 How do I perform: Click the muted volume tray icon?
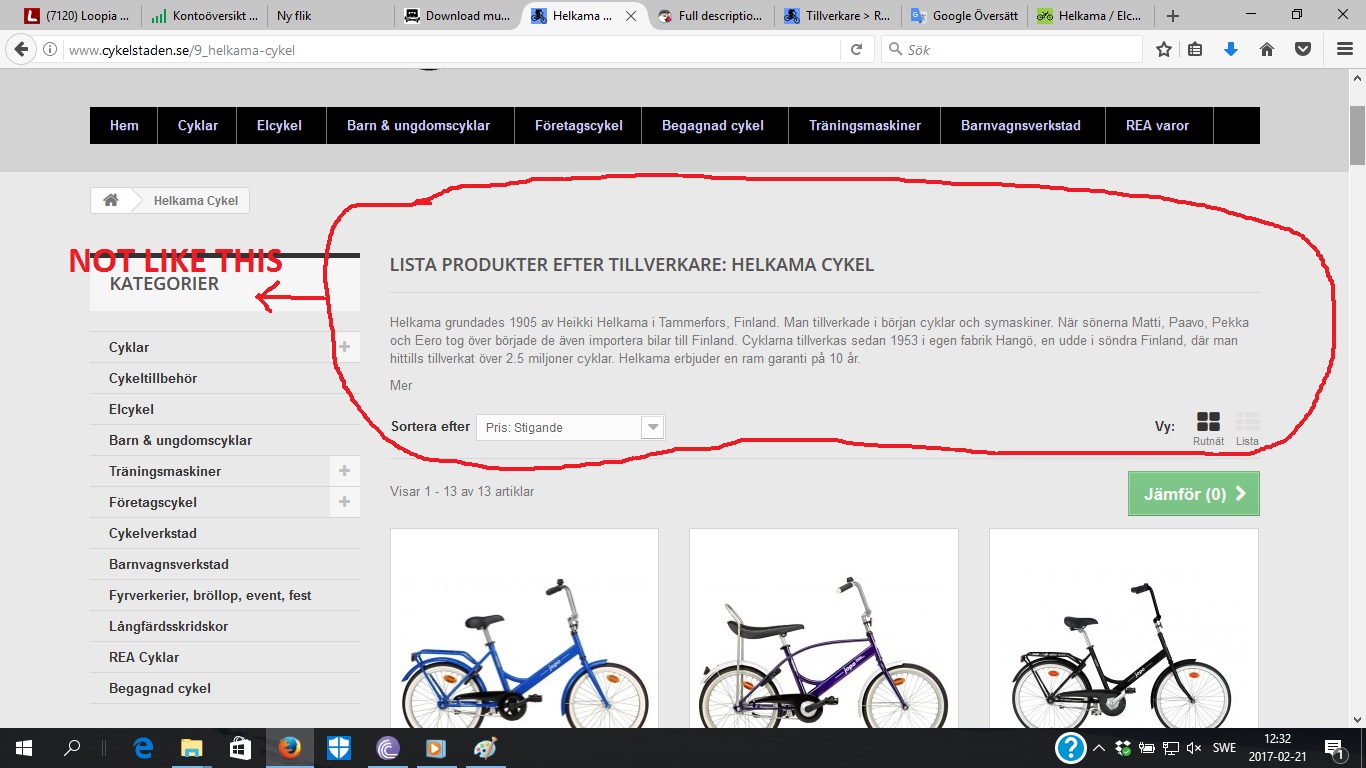click(1194, 747)
